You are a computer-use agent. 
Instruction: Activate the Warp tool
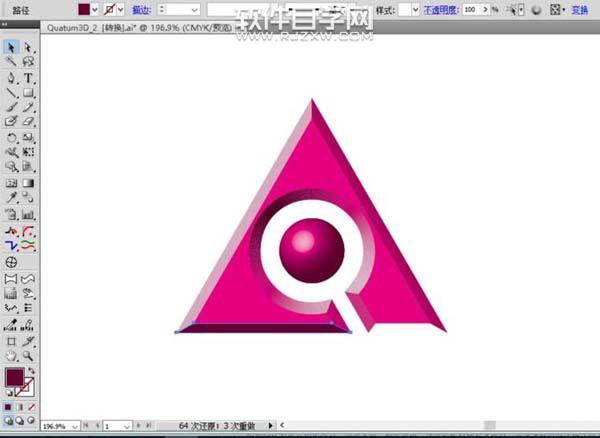[x=11, y=152]
